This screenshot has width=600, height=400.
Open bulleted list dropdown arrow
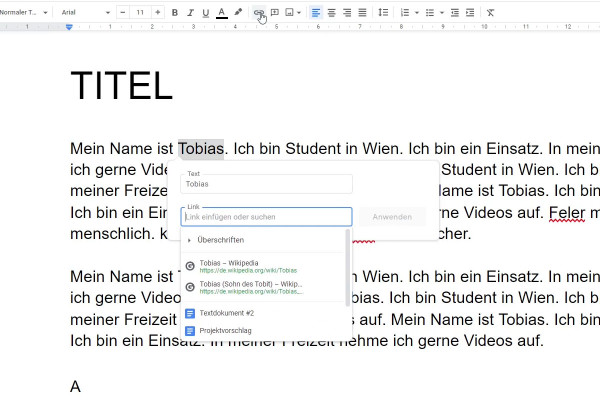(x=442, y=13)
